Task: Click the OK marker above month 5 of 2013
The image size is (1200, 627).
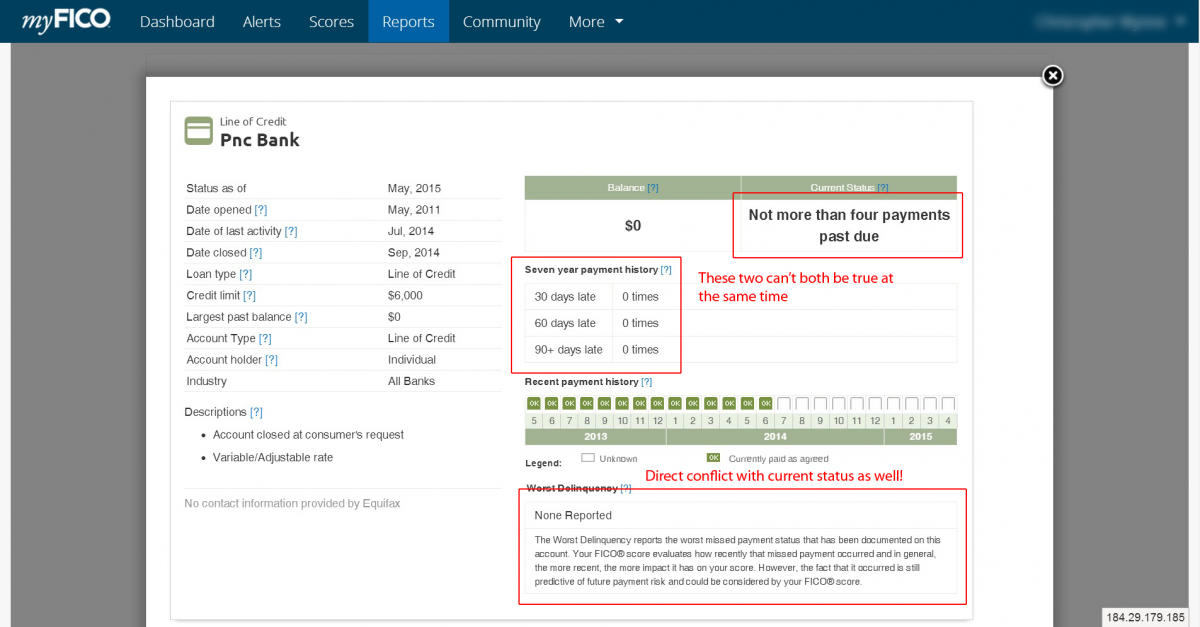Action: click(x=534, y=403)
